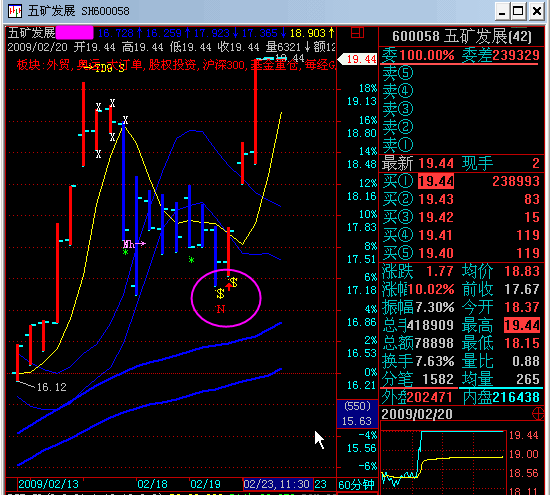Click the magenta highlight box beside 五矿发展
The height and width of the screenshot is (495, 550).
pyautogui.click(x=75, y=33)
